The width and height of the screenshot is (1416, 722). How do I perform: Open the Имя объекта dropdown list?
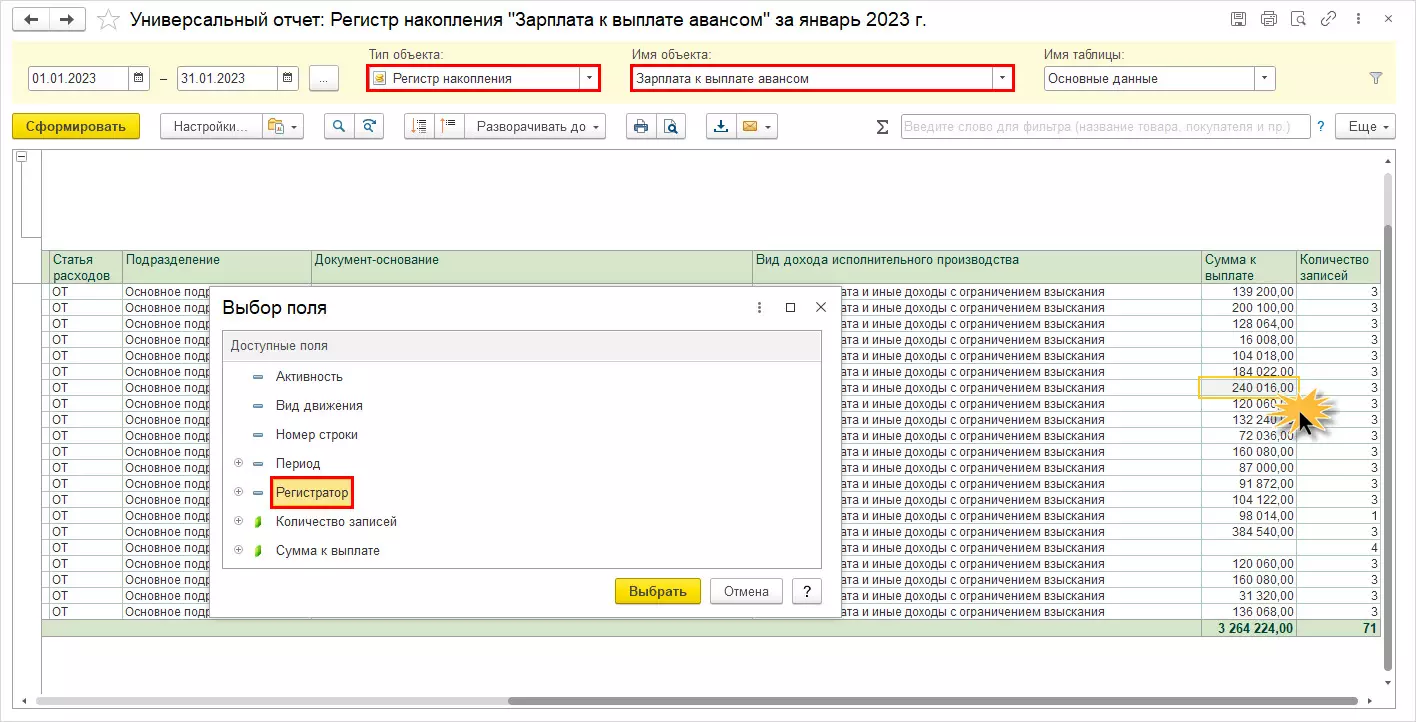point(1001,78)
